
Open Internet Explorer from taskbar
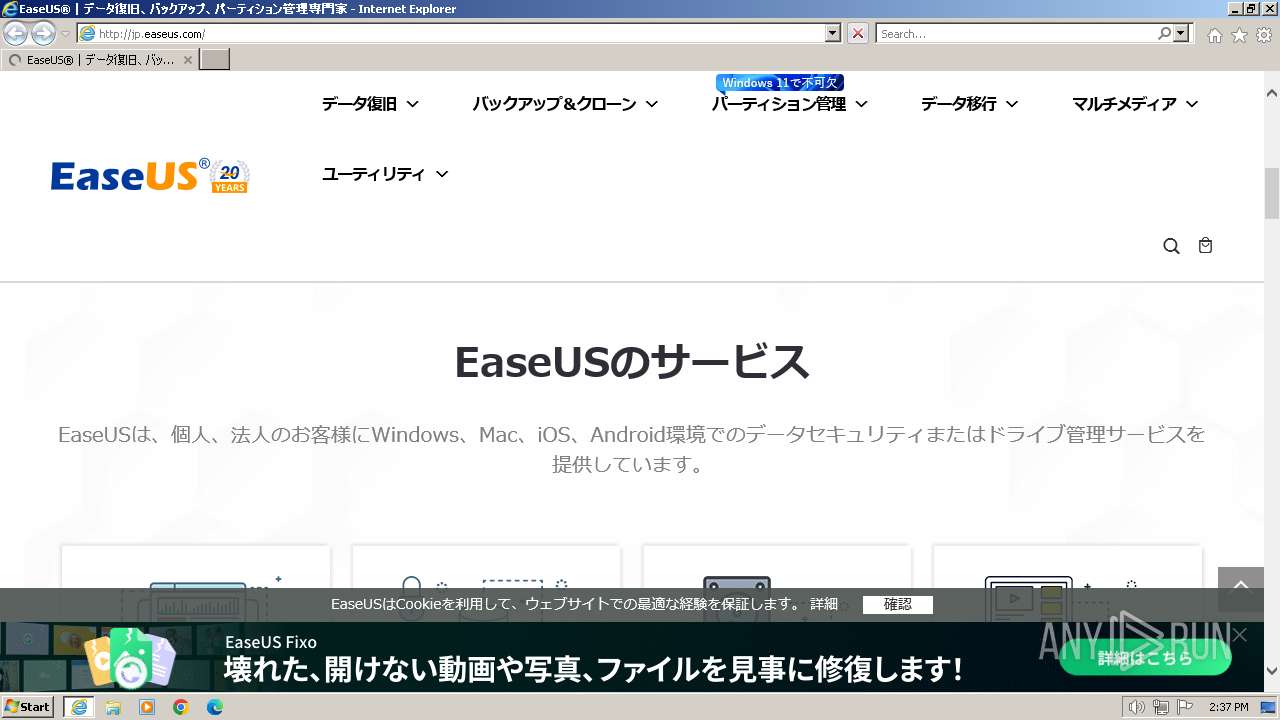point(79,707)
